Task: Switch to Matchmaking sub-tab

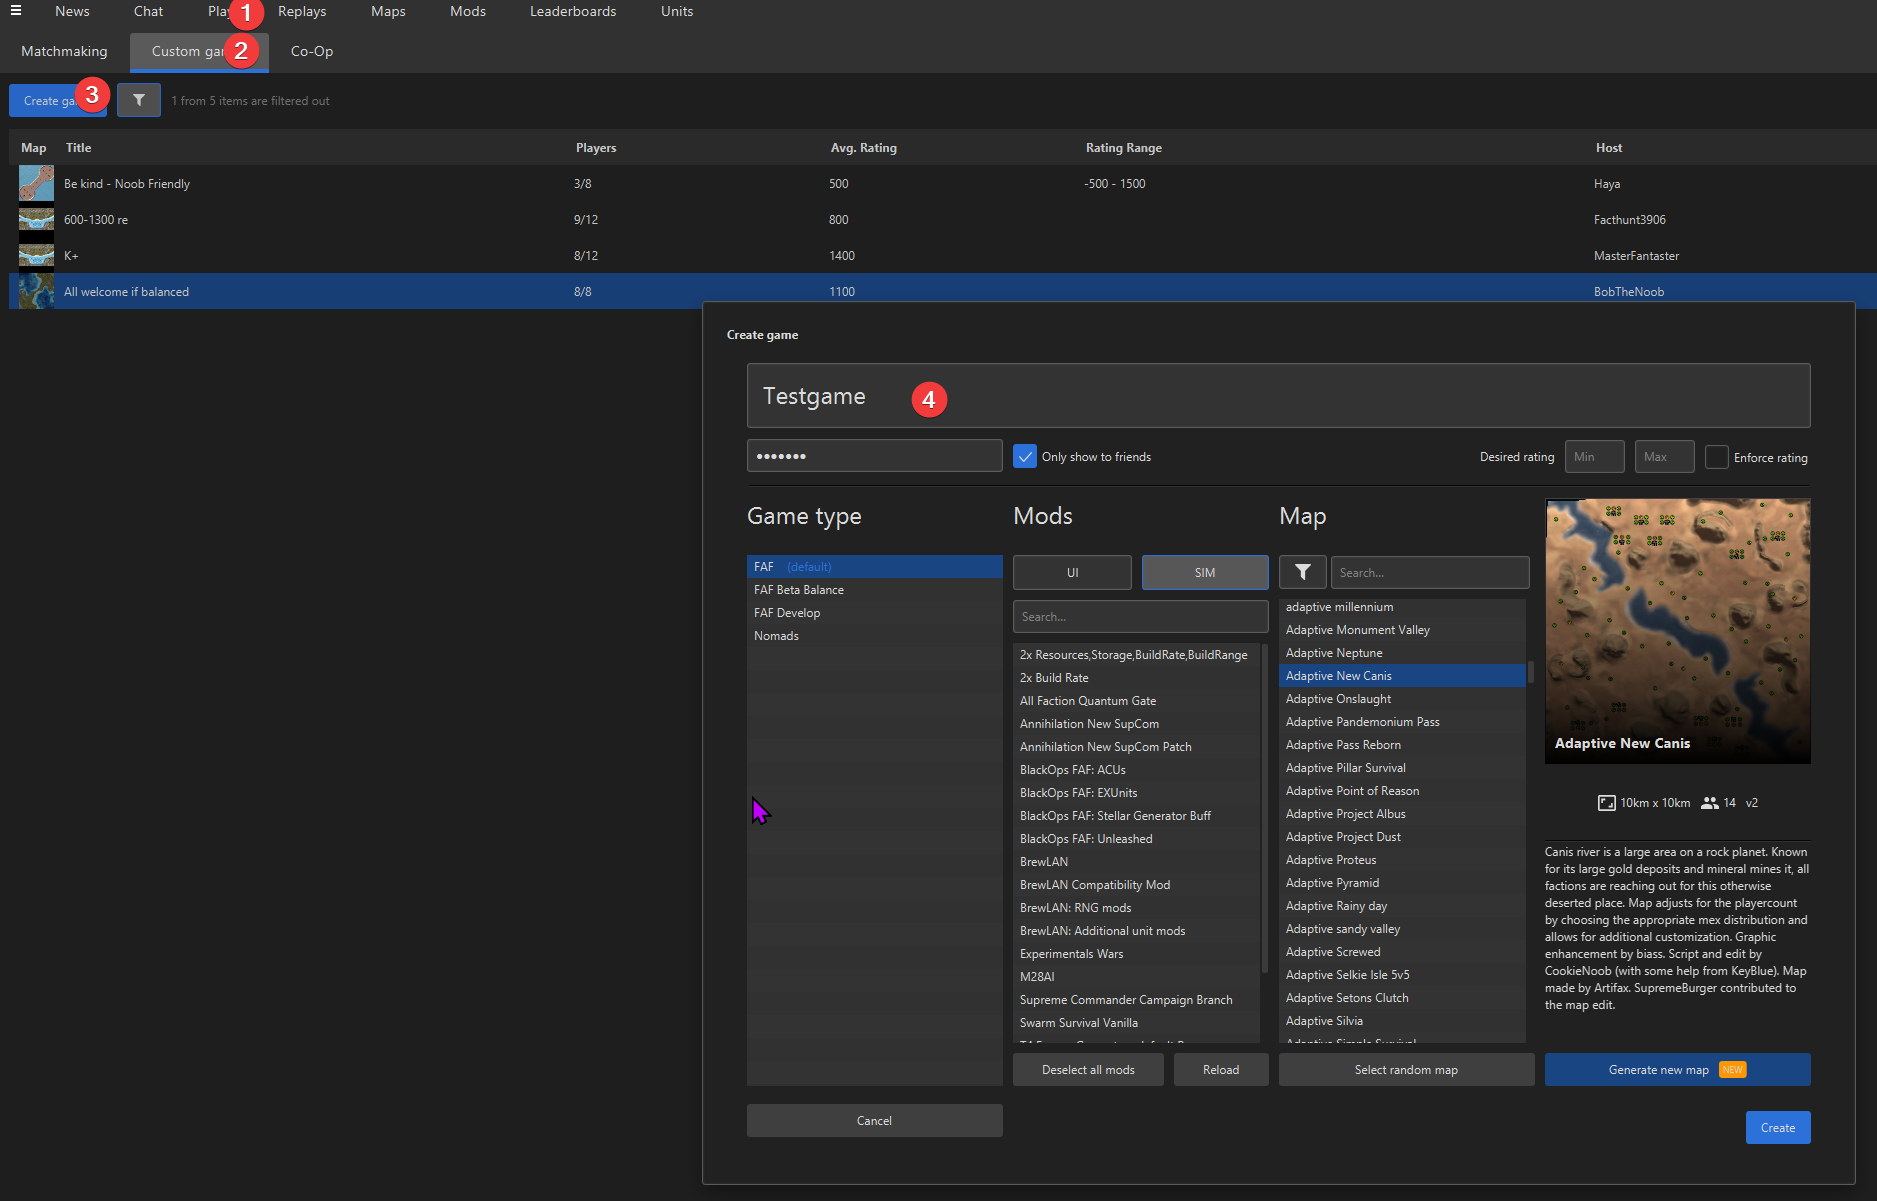Action: pyautogui.click(x=64, y=51)
